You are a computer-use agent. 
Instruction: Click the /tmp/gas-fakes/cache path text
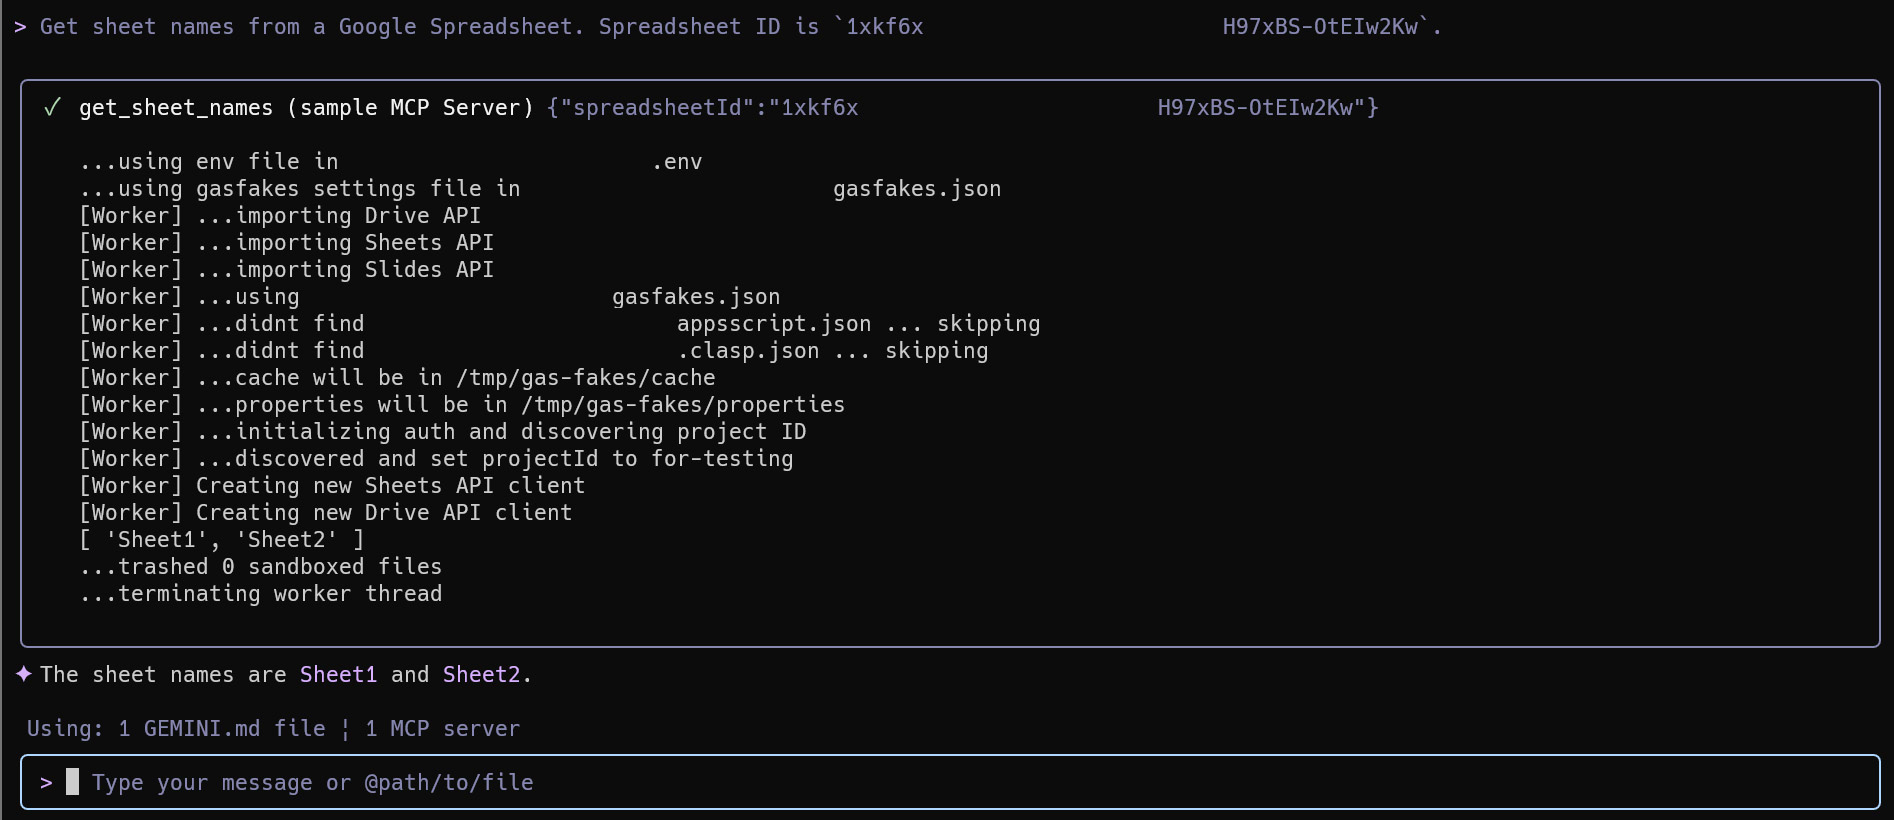tap(585, 378)
